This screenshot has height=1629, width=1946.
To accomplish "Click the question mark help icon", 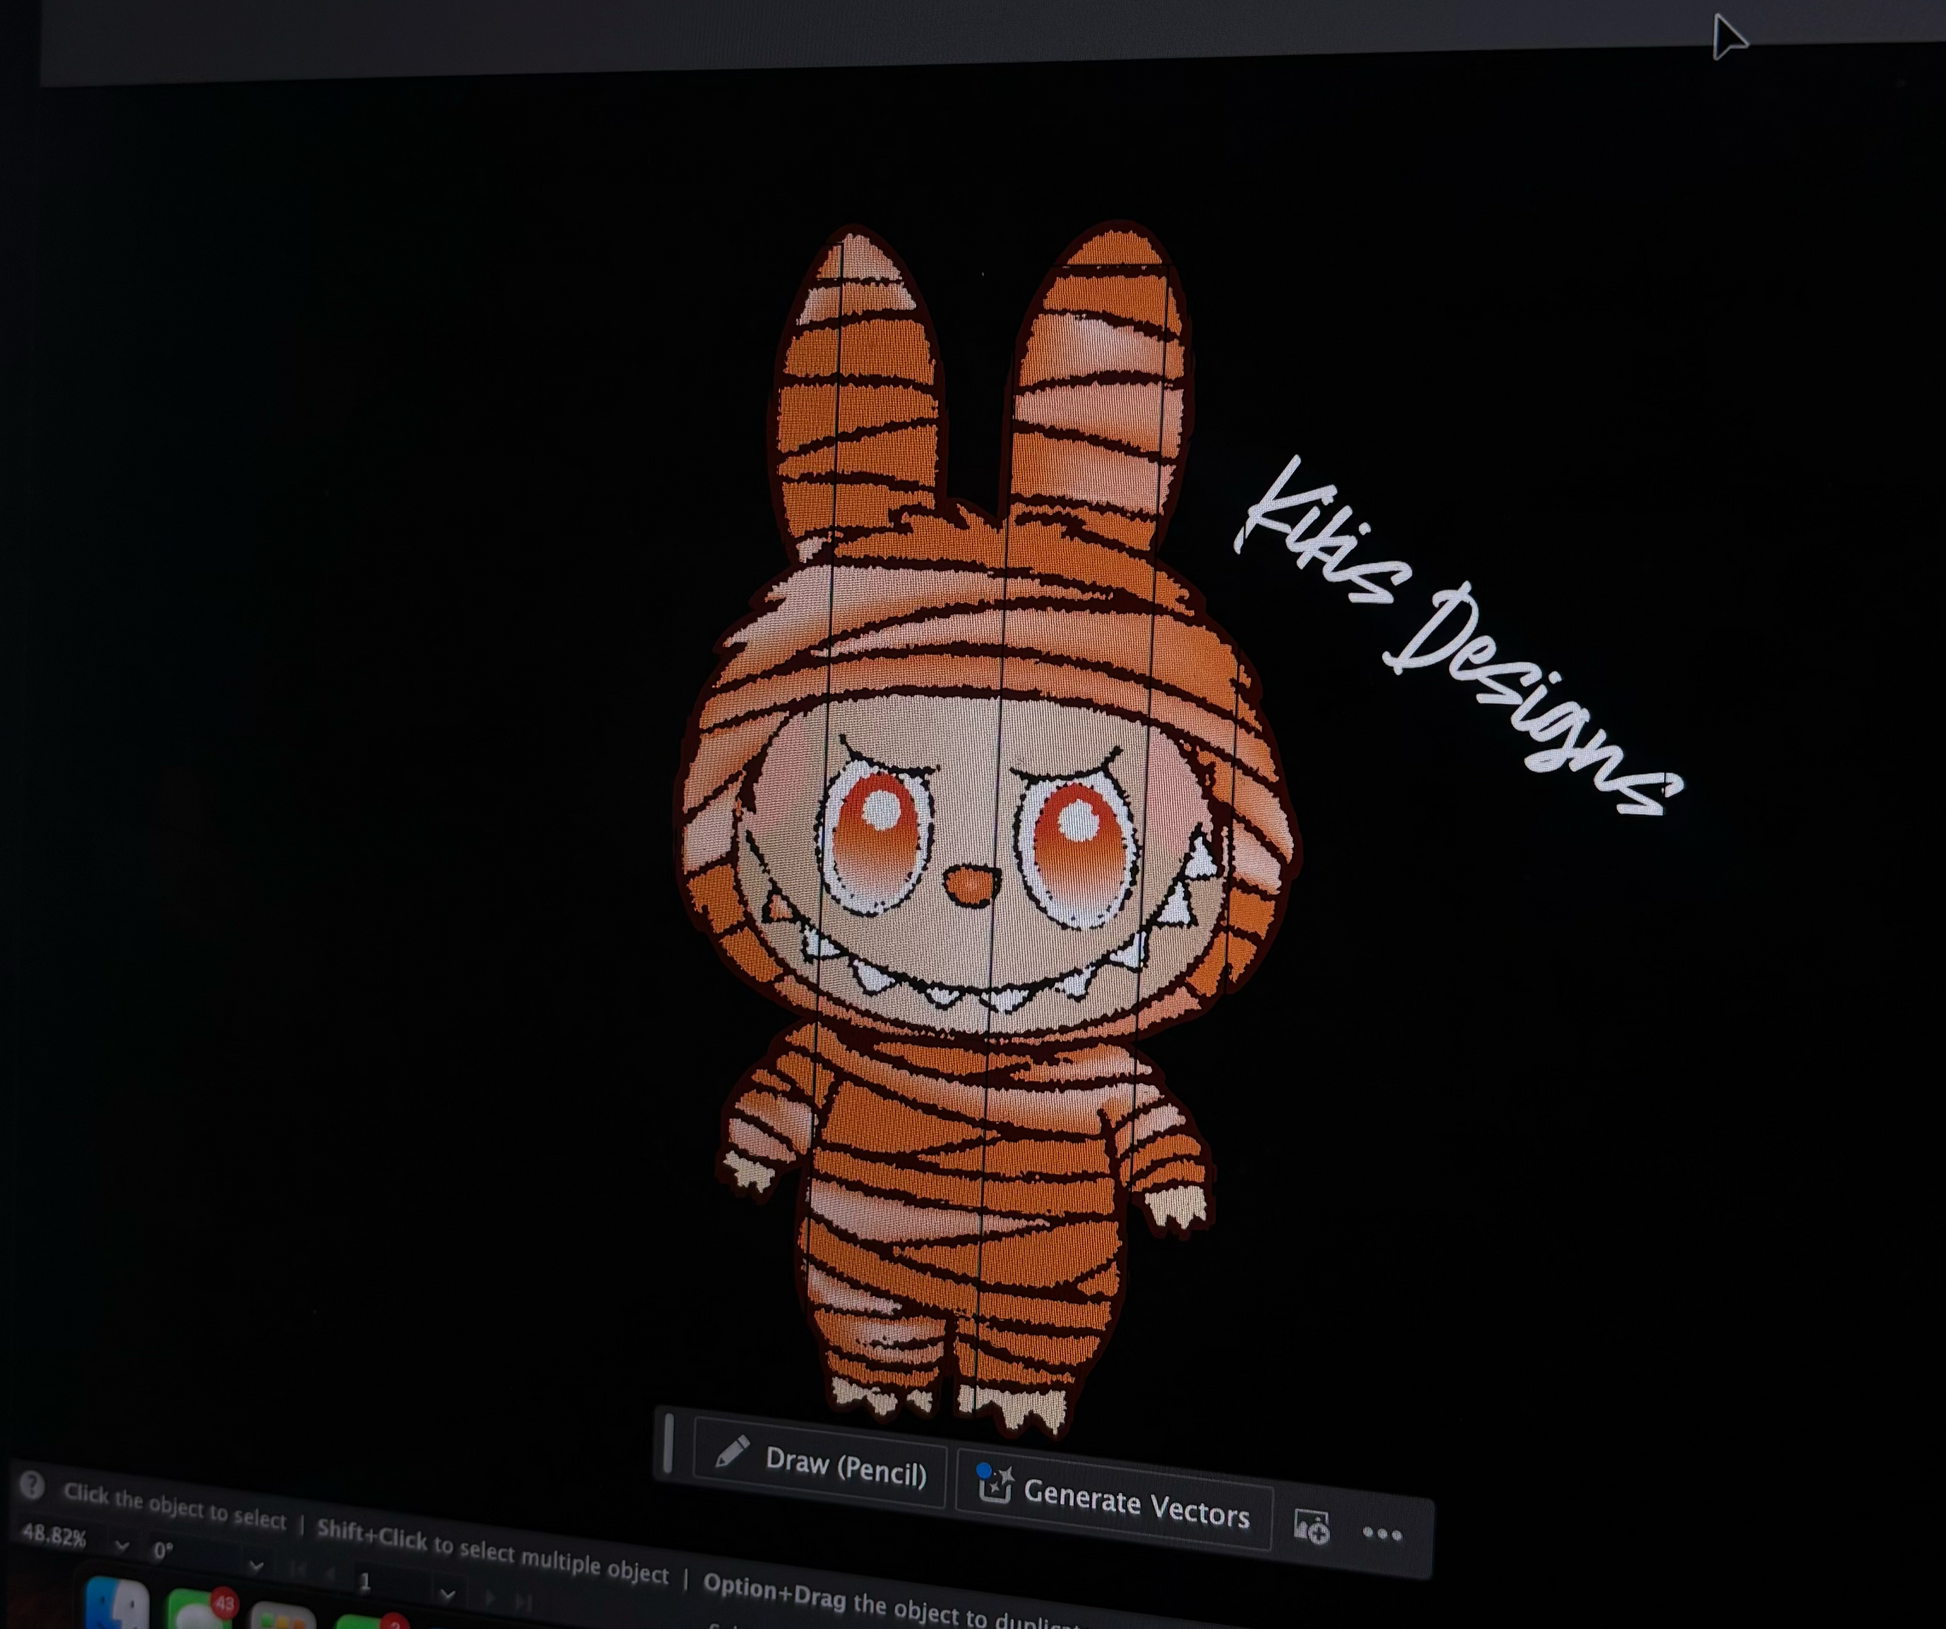I will (32, 1485).
